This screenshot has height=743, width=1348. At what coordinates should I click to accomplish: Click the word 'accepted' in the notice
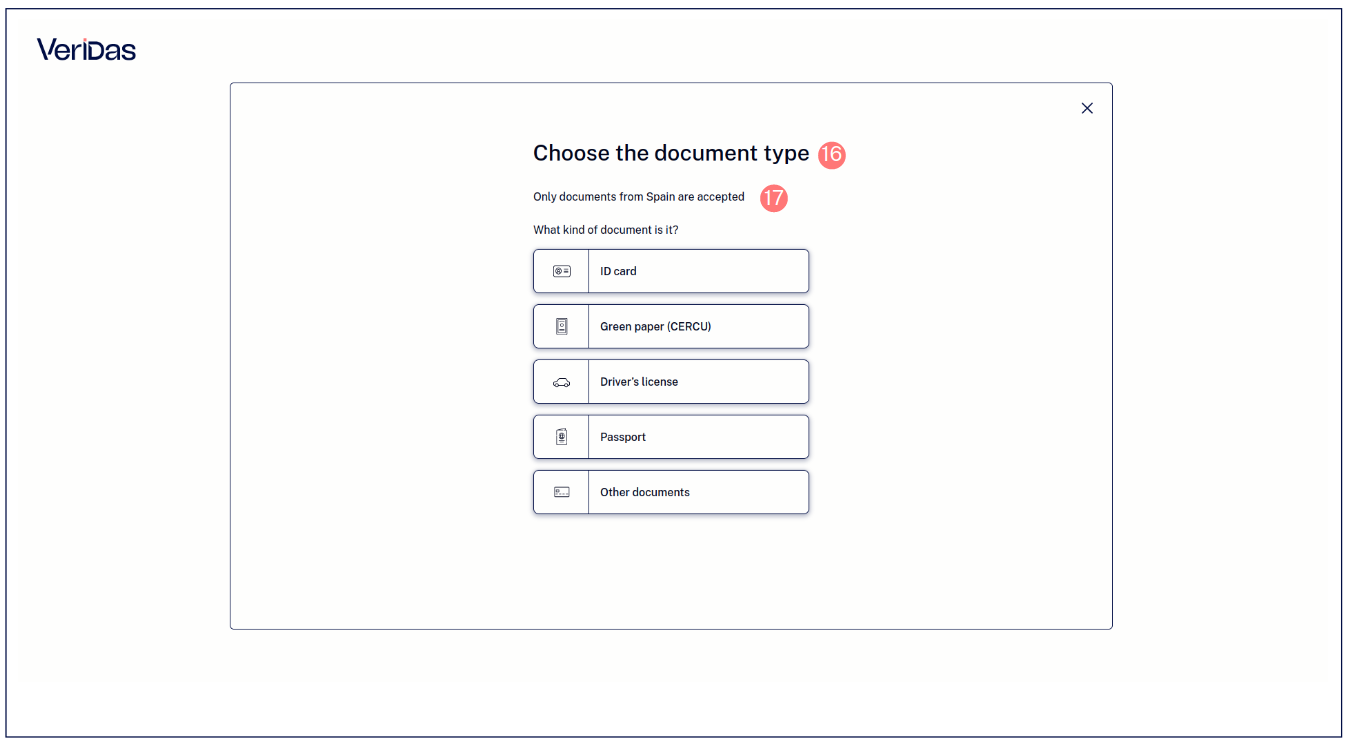point(721,197)
